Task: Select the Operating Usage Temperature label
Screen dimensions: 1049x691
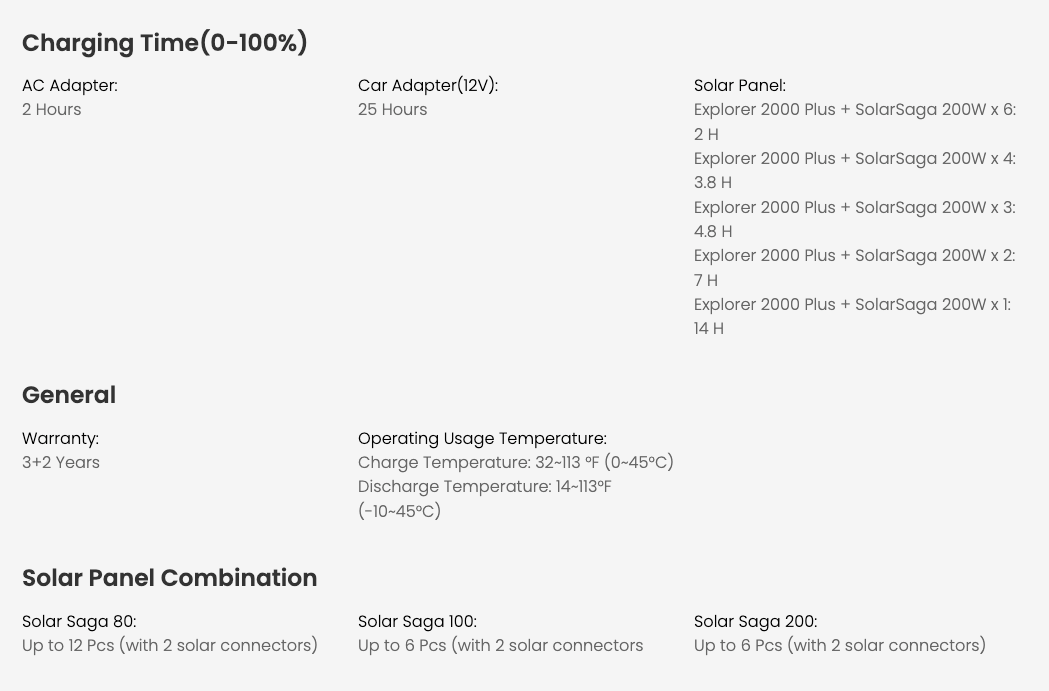Action: [x=482, y=439]
